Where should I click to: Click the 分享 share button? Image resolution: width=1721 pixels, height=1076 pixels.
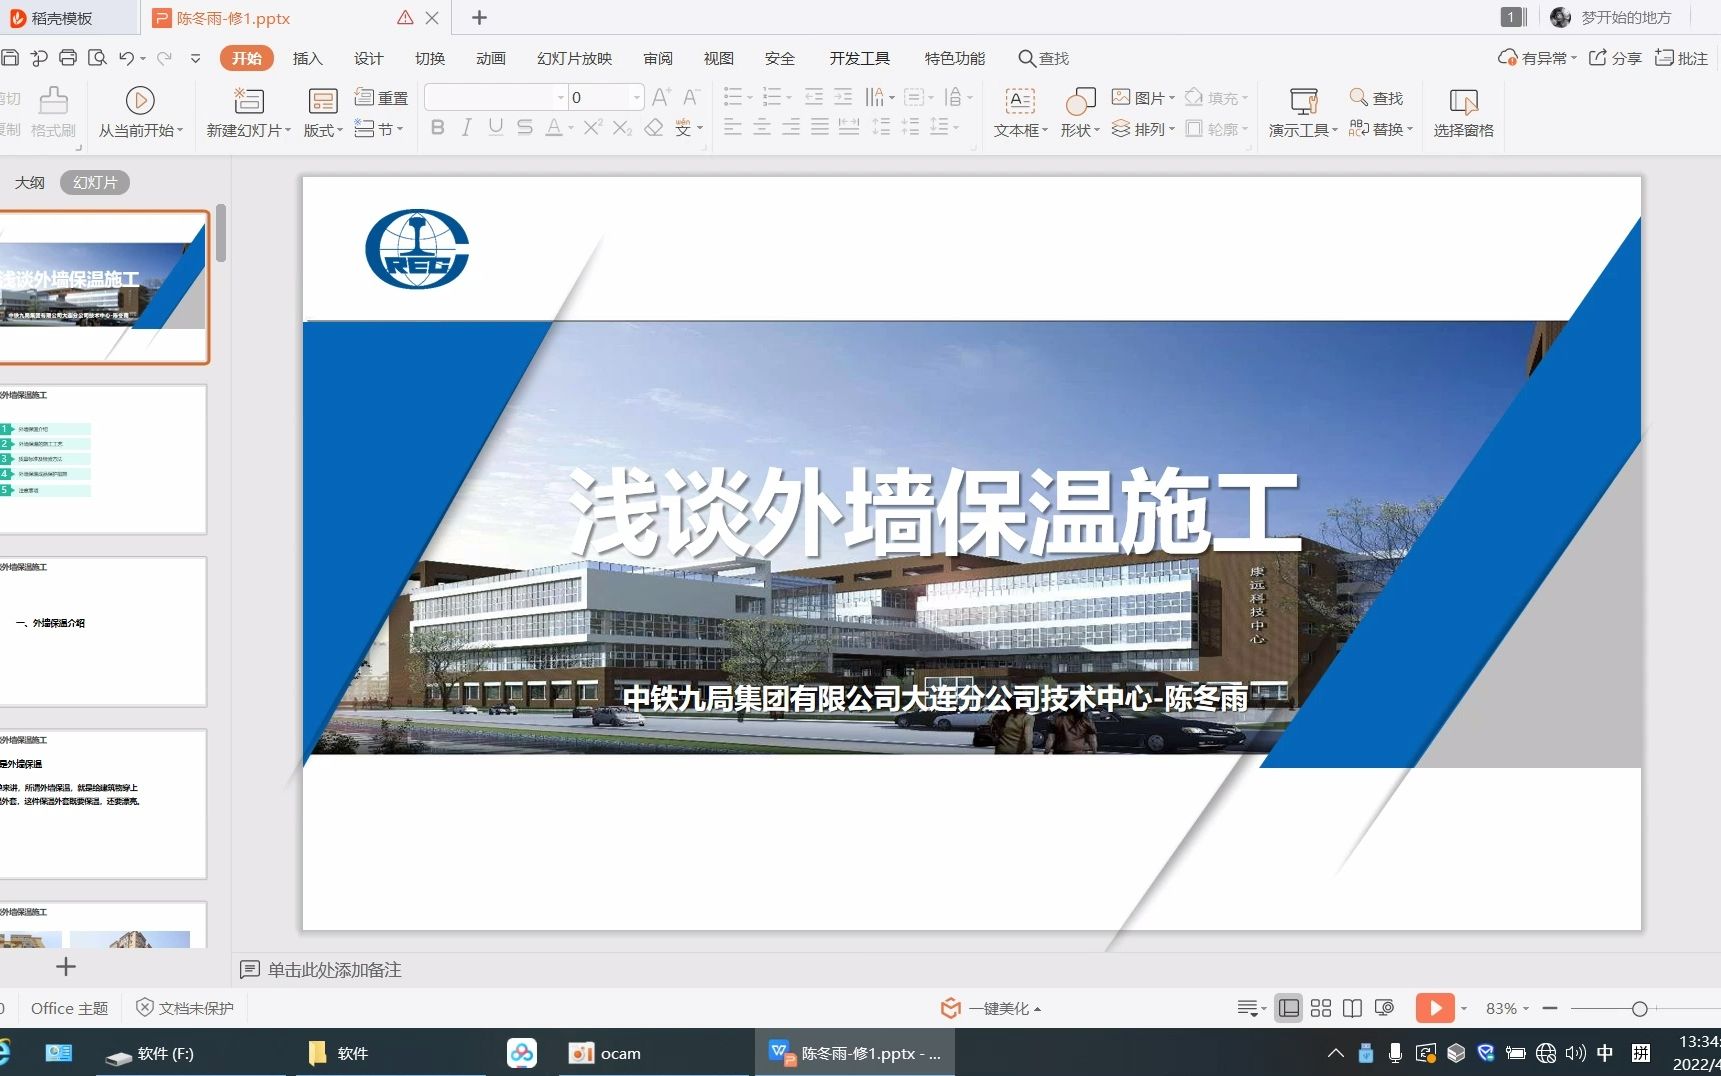click(1615, 58)
